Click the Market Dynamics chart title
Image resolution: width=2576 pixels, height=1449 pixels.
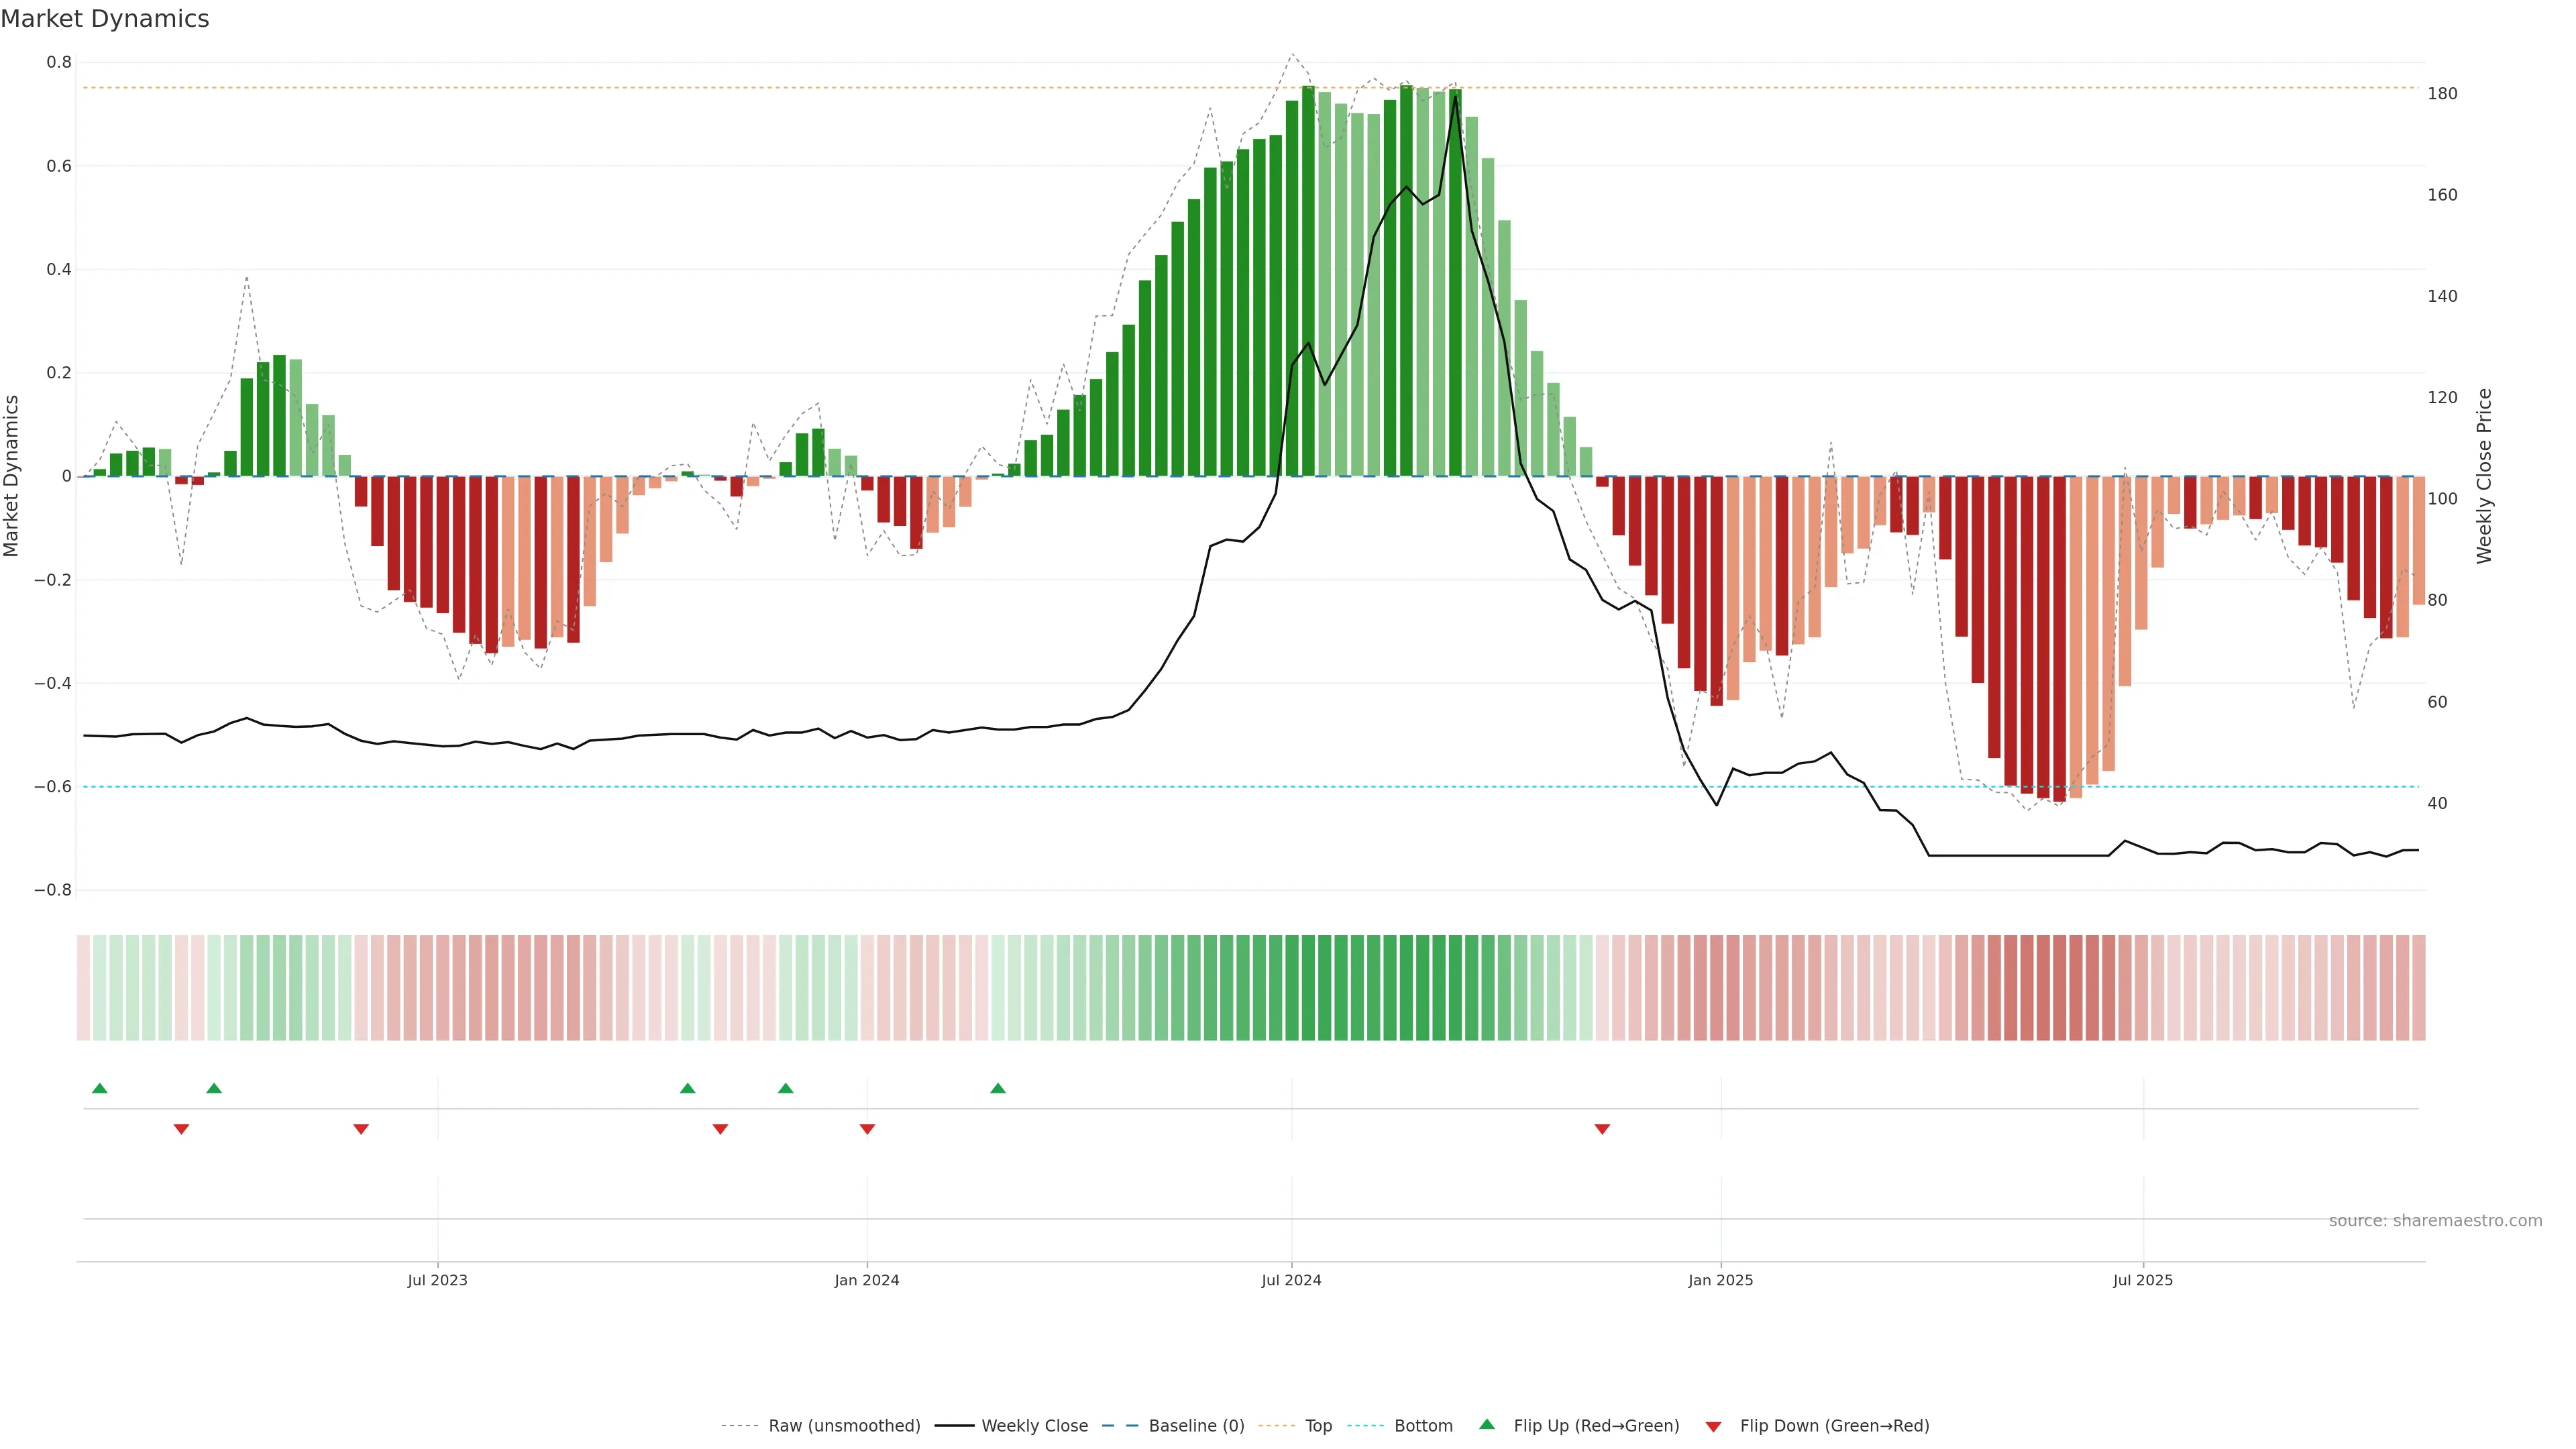tap(105, 19)
